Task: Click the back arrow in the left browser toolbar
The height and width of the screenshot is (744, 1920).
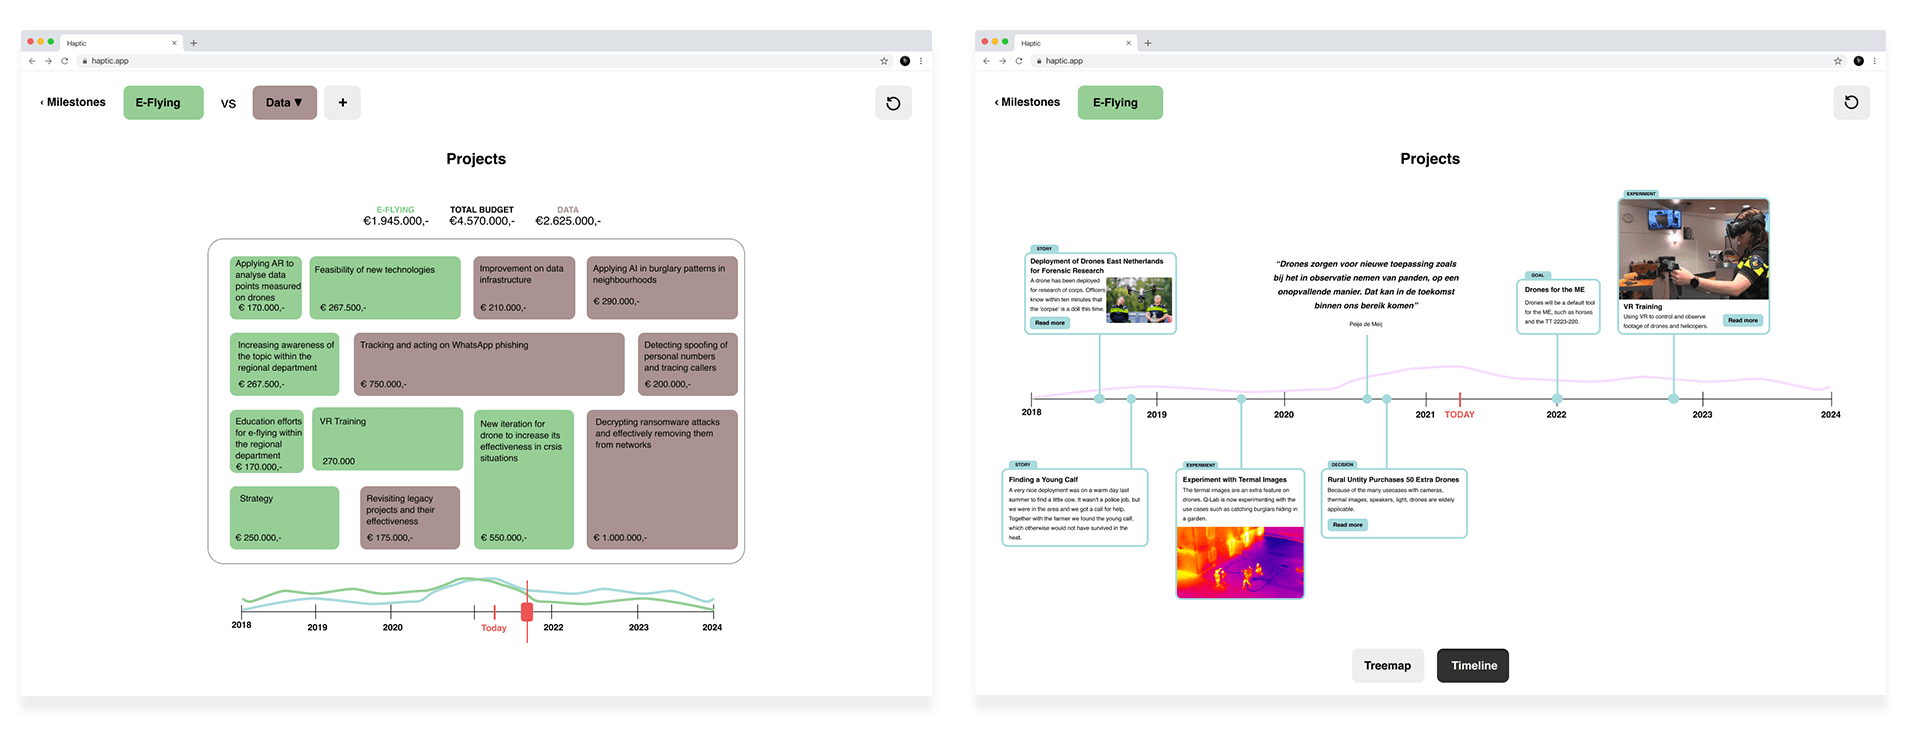Action: click(x=32, y=61)
